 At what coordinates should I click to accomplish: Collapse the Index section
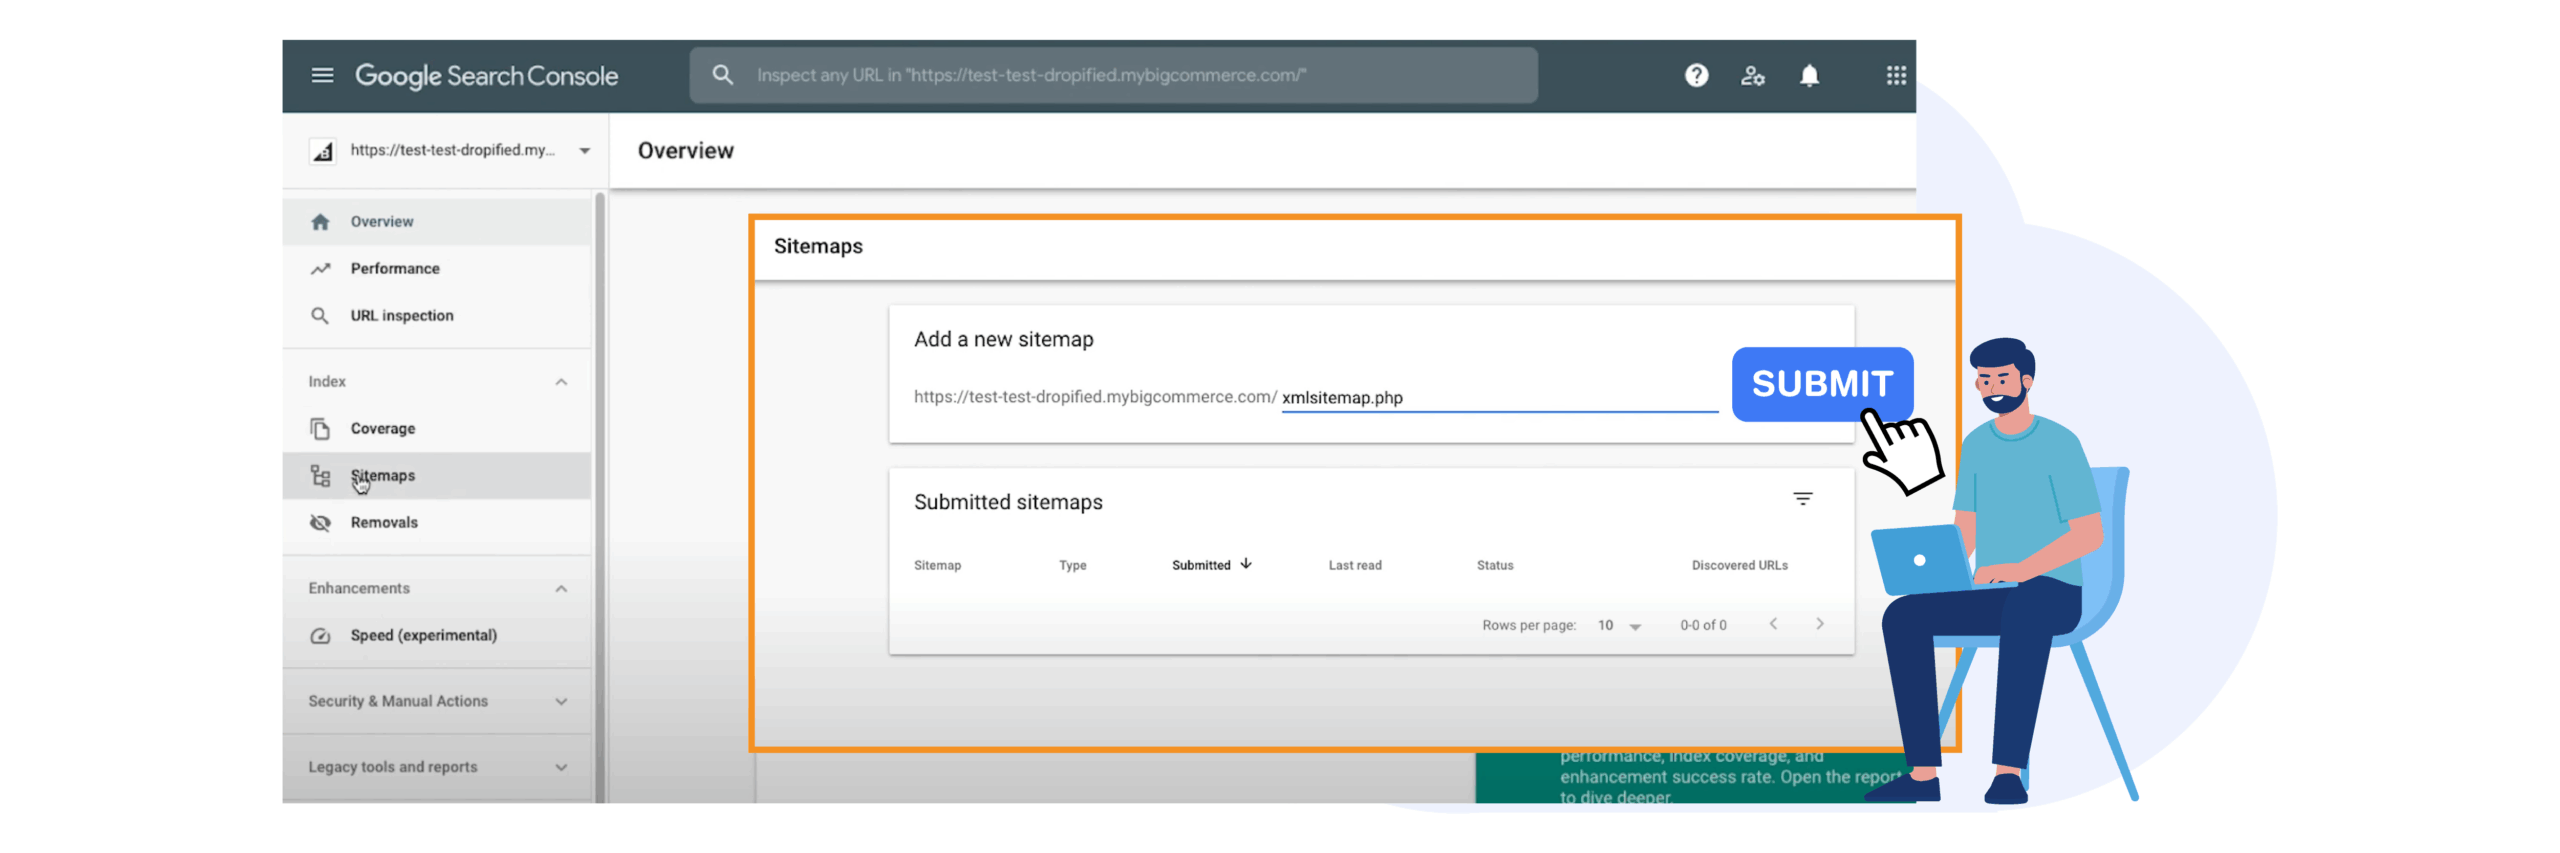pos(561,382)
